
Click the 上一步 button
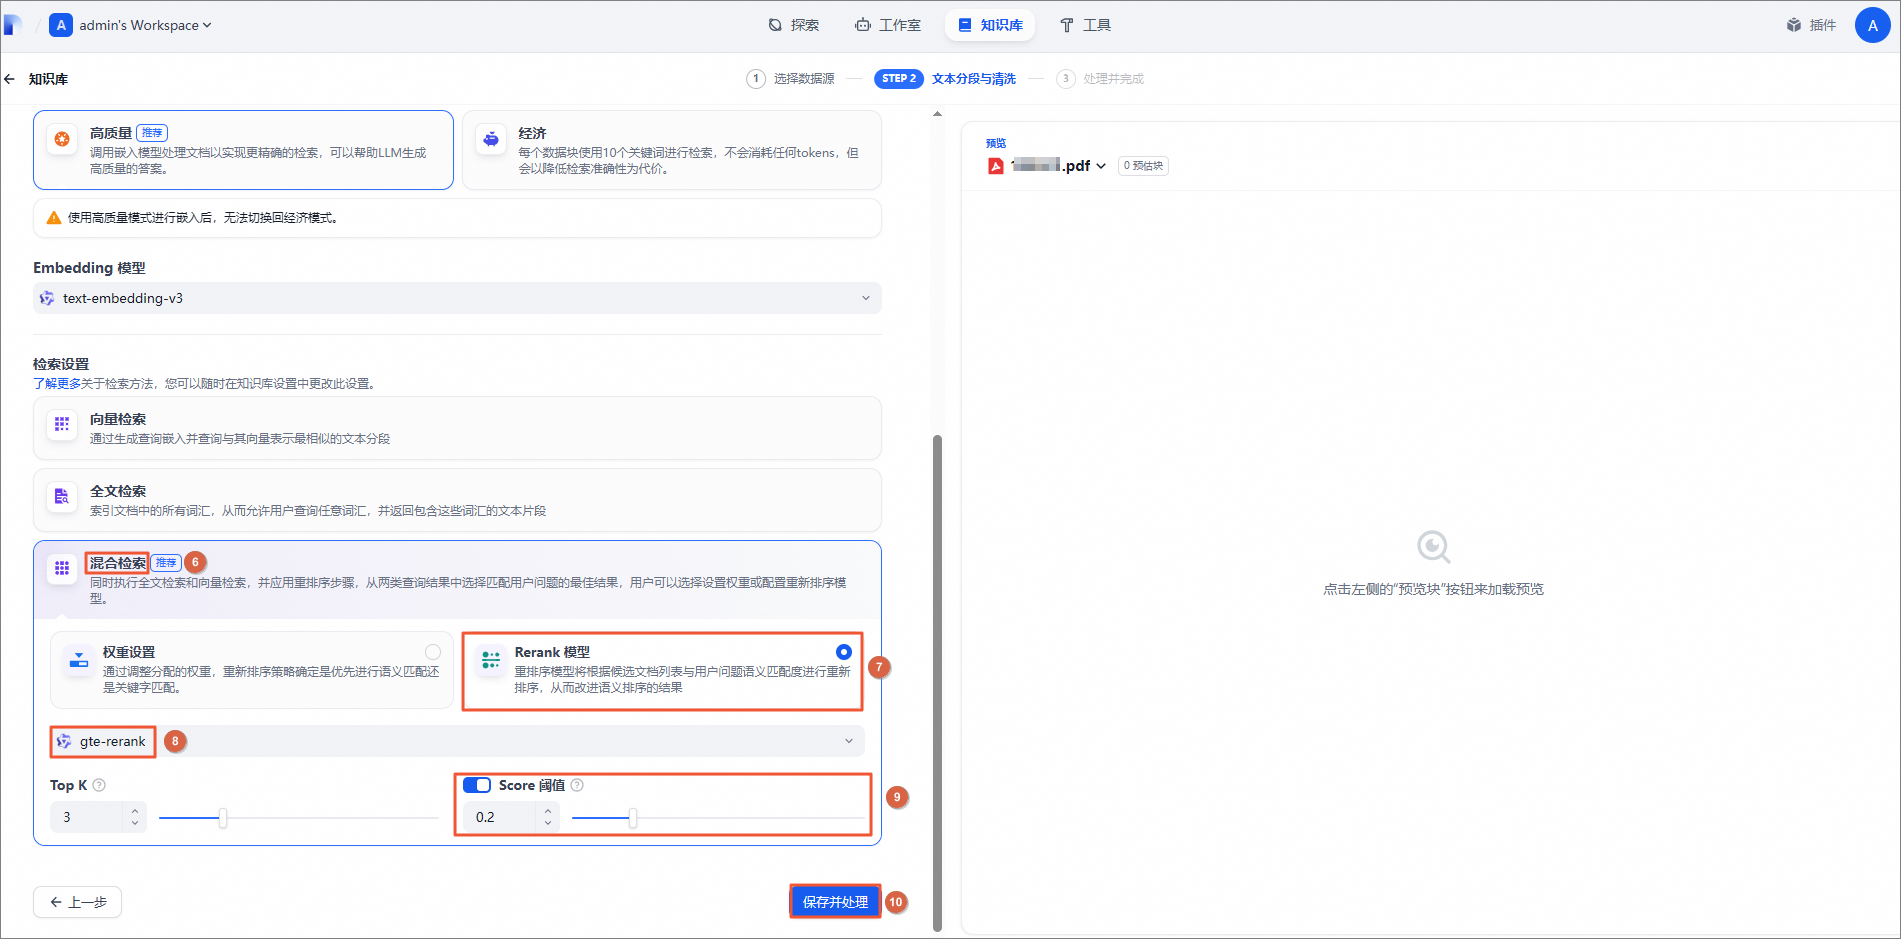pos(78,902)
